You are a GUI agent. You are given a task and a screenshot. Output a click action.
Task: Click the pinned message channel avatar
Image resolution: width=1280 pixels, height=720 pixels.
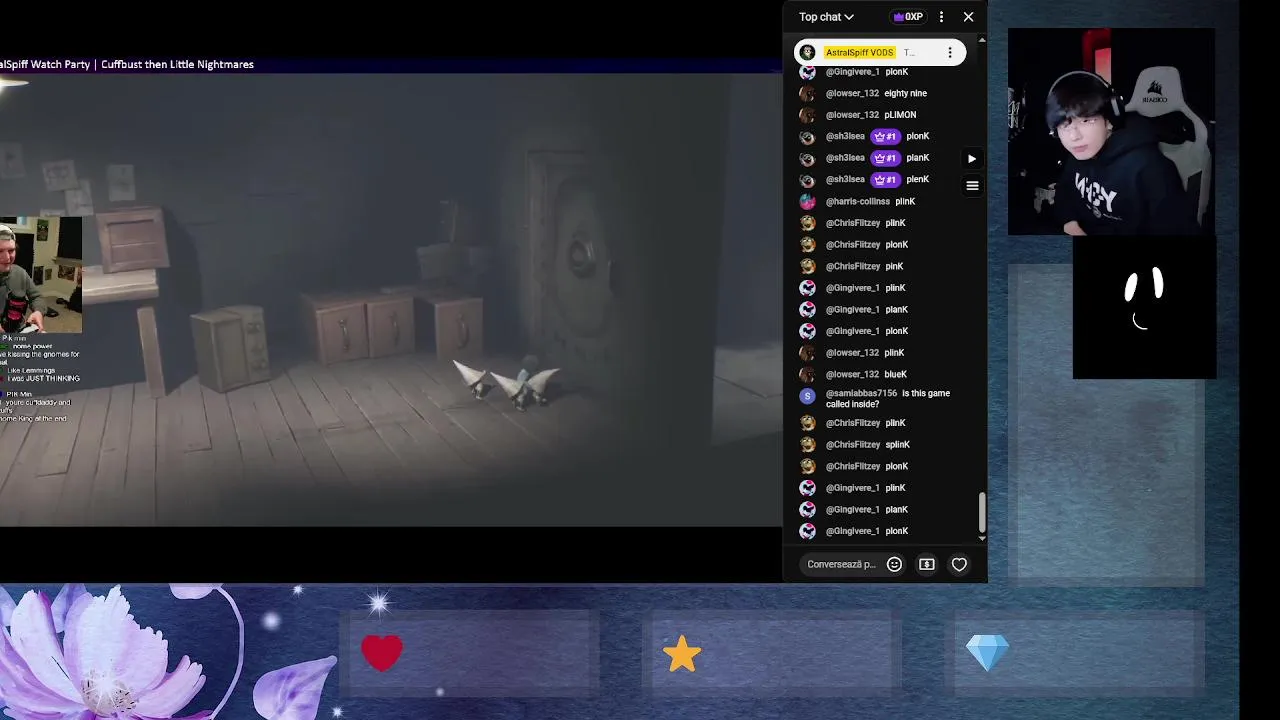(808, 52)
